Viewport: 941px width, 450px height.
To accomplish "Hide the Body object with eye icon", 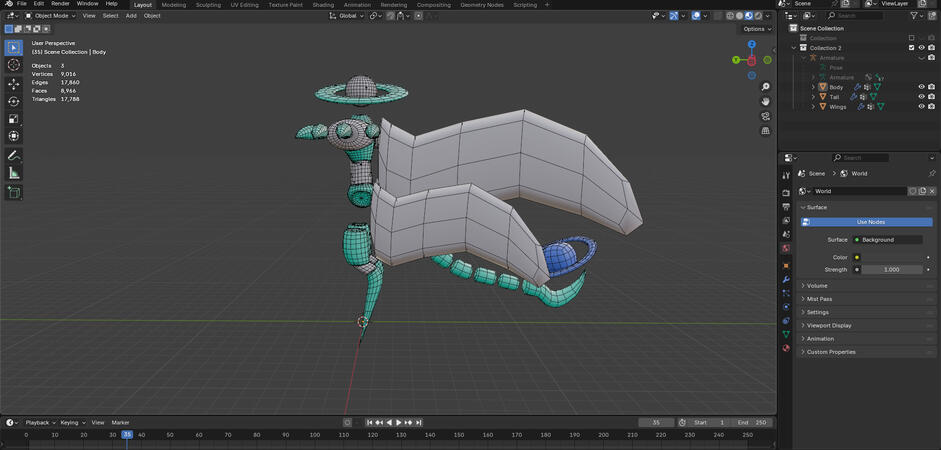I will point(921,87).
